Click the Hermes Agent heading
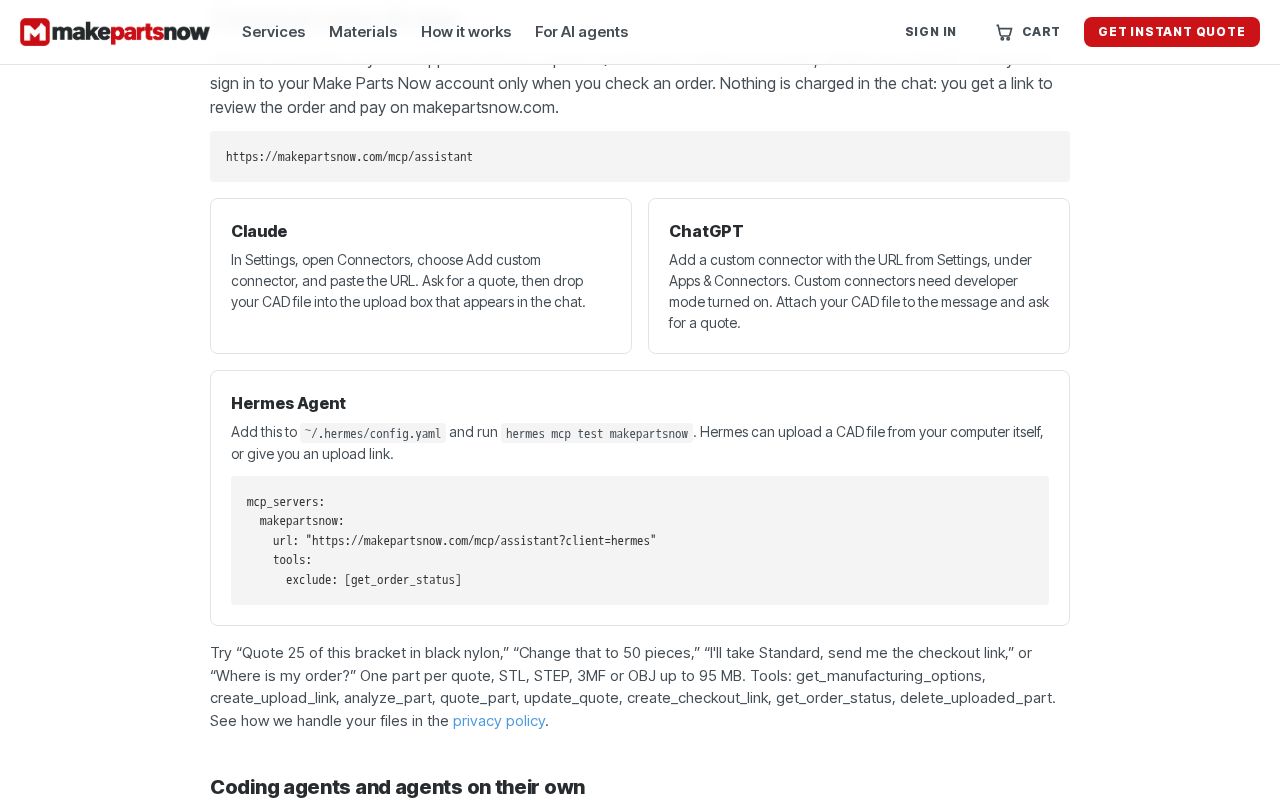The height and width of the screenshot is (800, 1280). tap(288, 403)
